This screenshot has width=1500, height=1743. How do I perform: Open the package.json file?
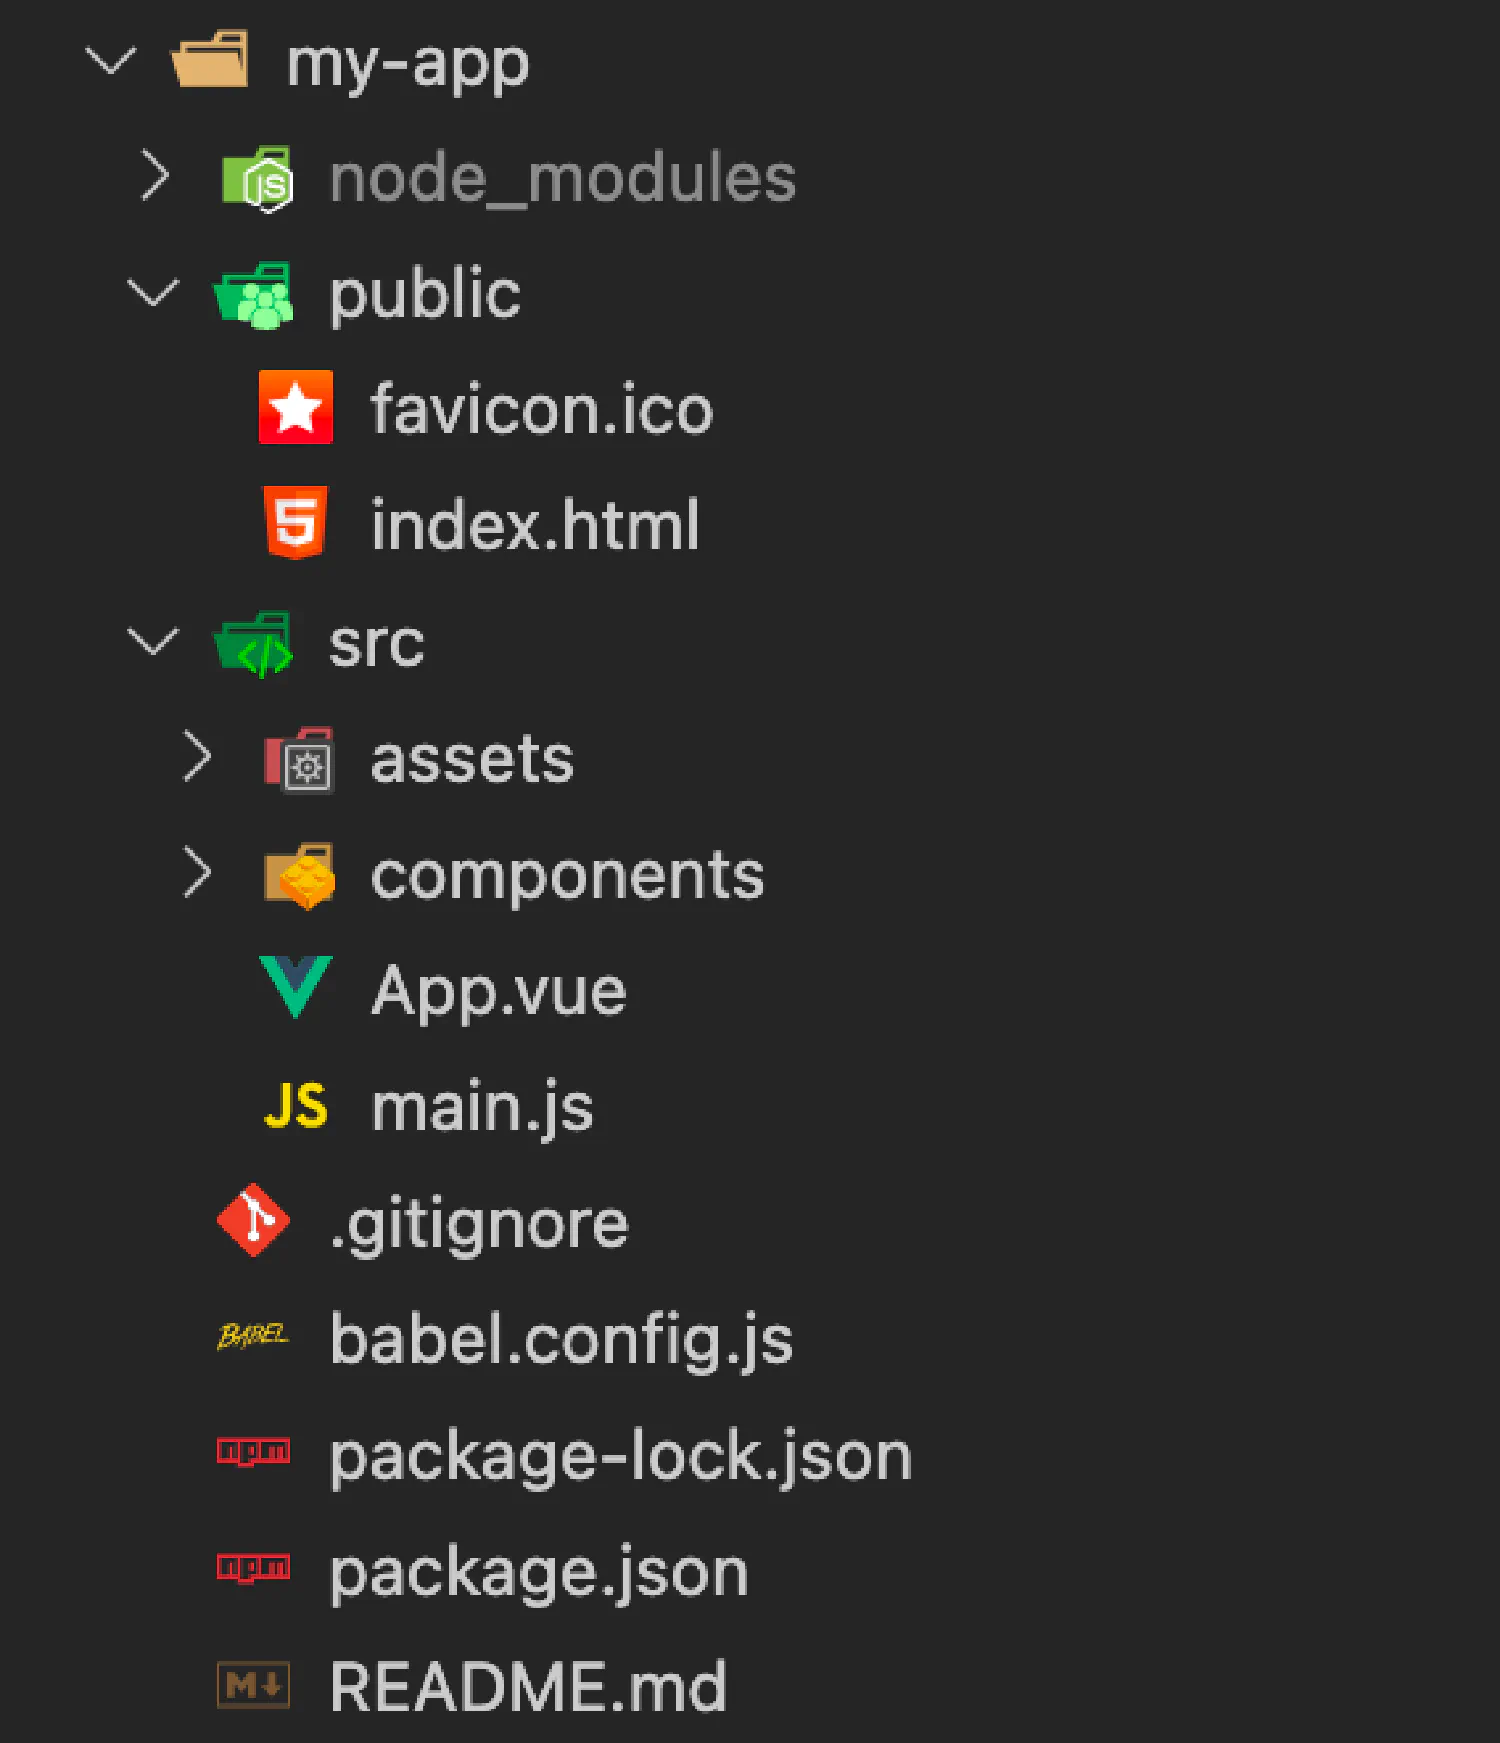(x=538, y=1572)
